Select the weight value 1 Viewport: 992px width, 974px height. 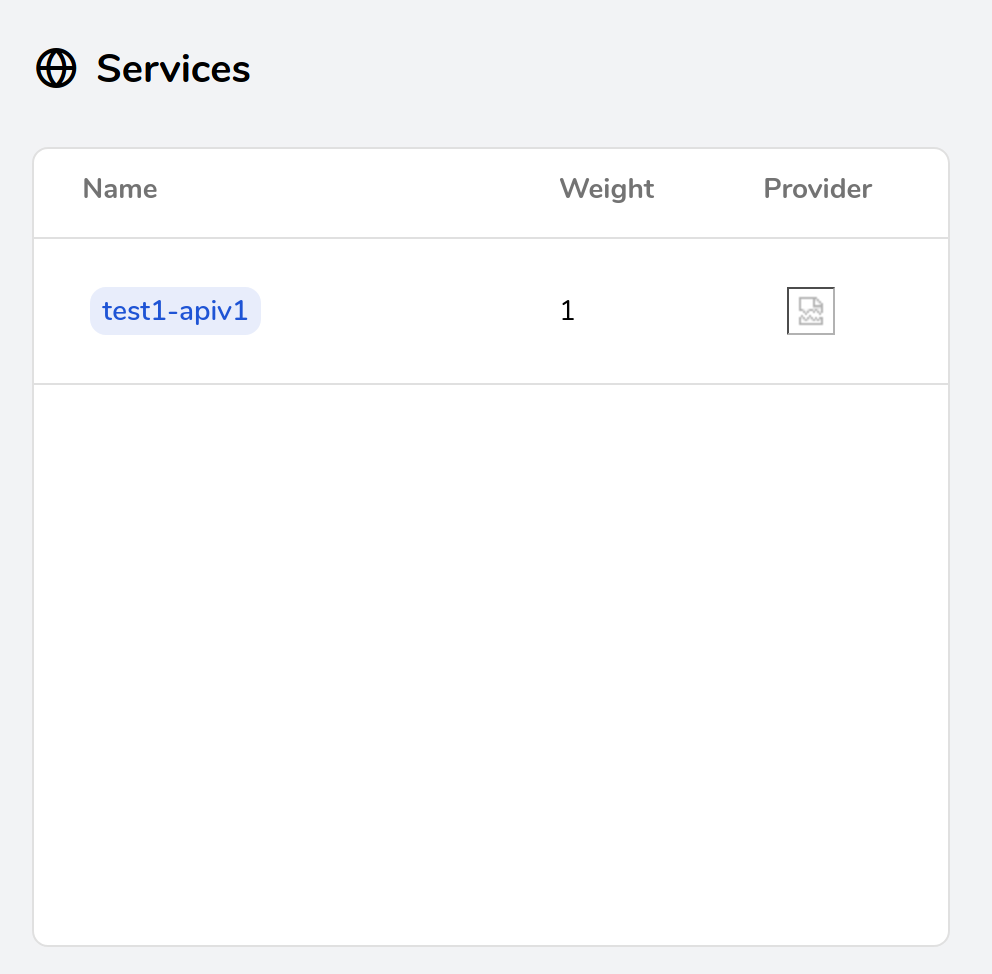tap(567, 310)
